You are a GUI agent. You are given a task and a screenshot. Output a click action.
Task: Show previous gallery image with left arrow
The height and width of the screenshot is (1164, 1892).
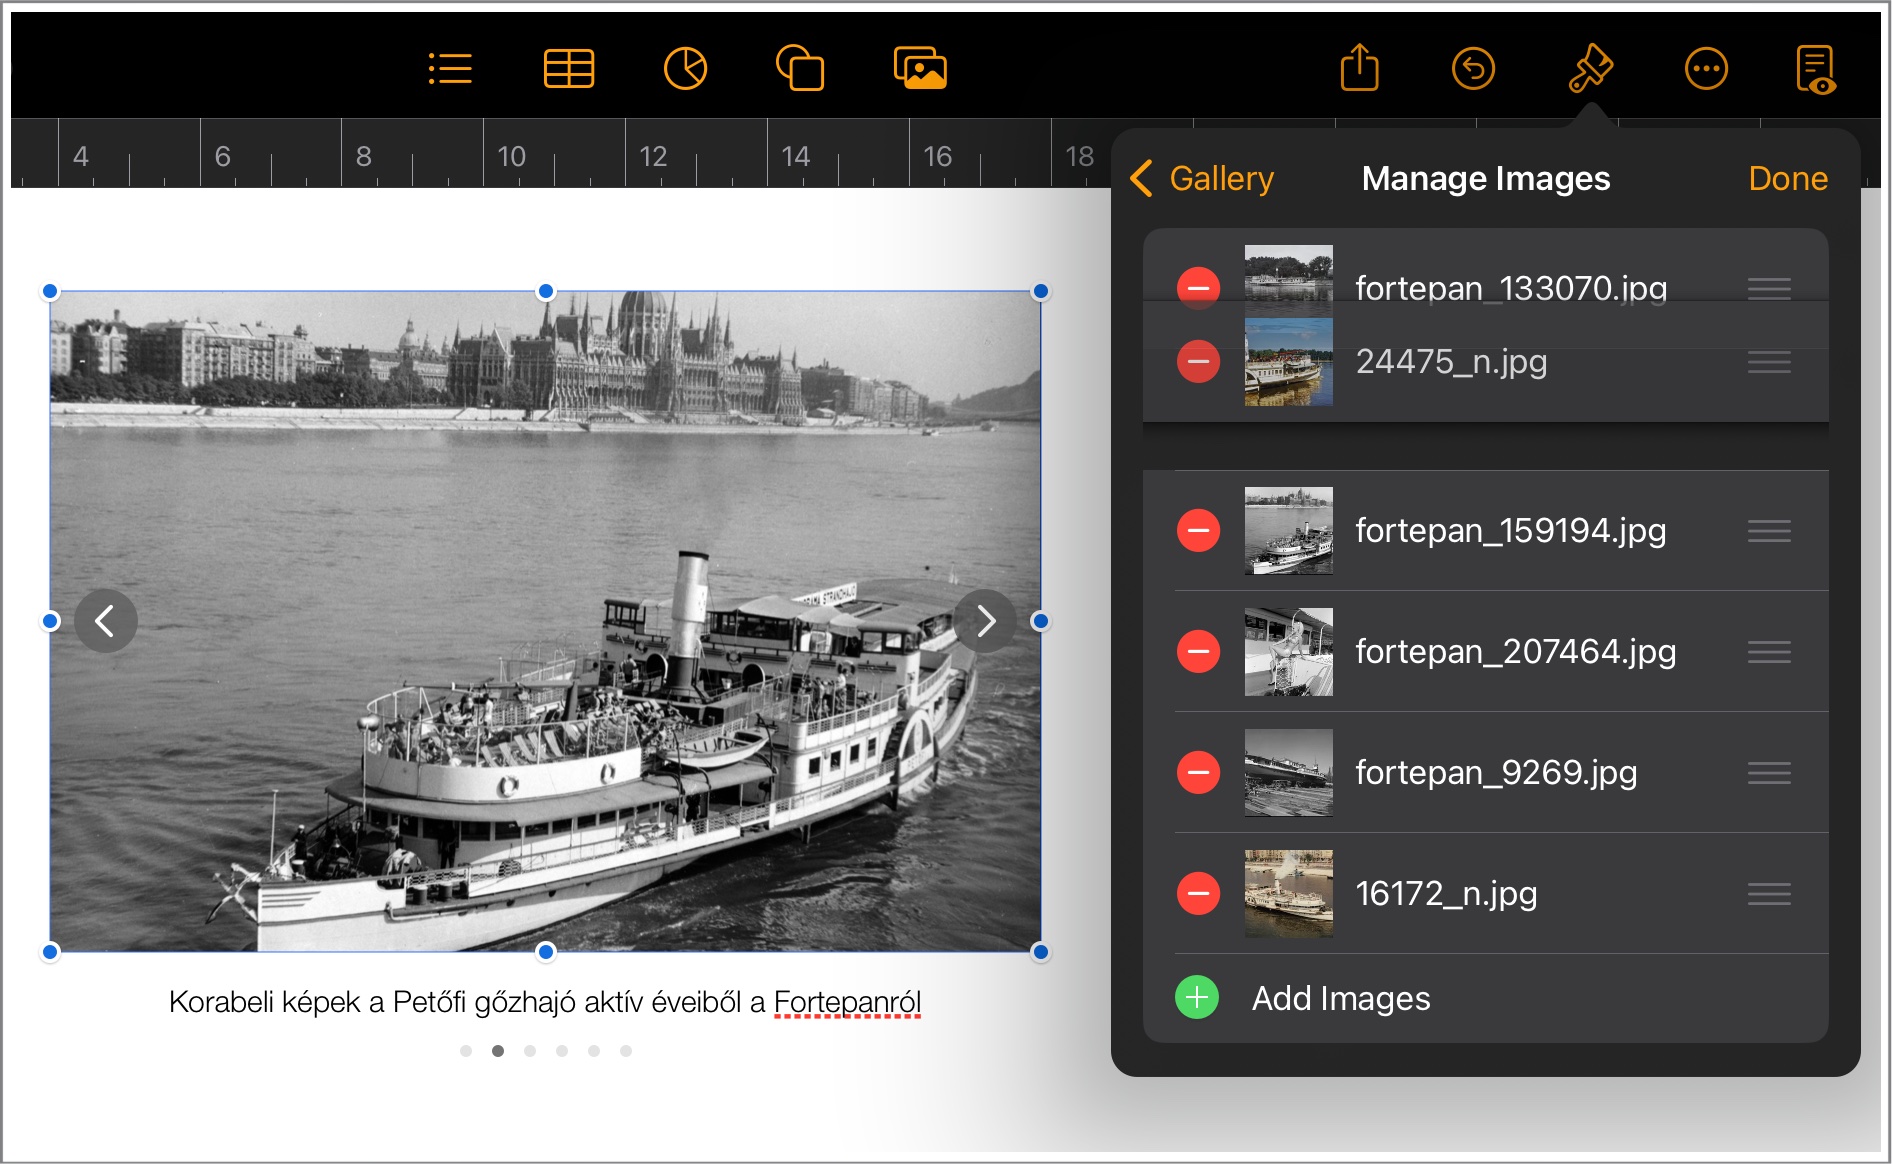point(105,621)
